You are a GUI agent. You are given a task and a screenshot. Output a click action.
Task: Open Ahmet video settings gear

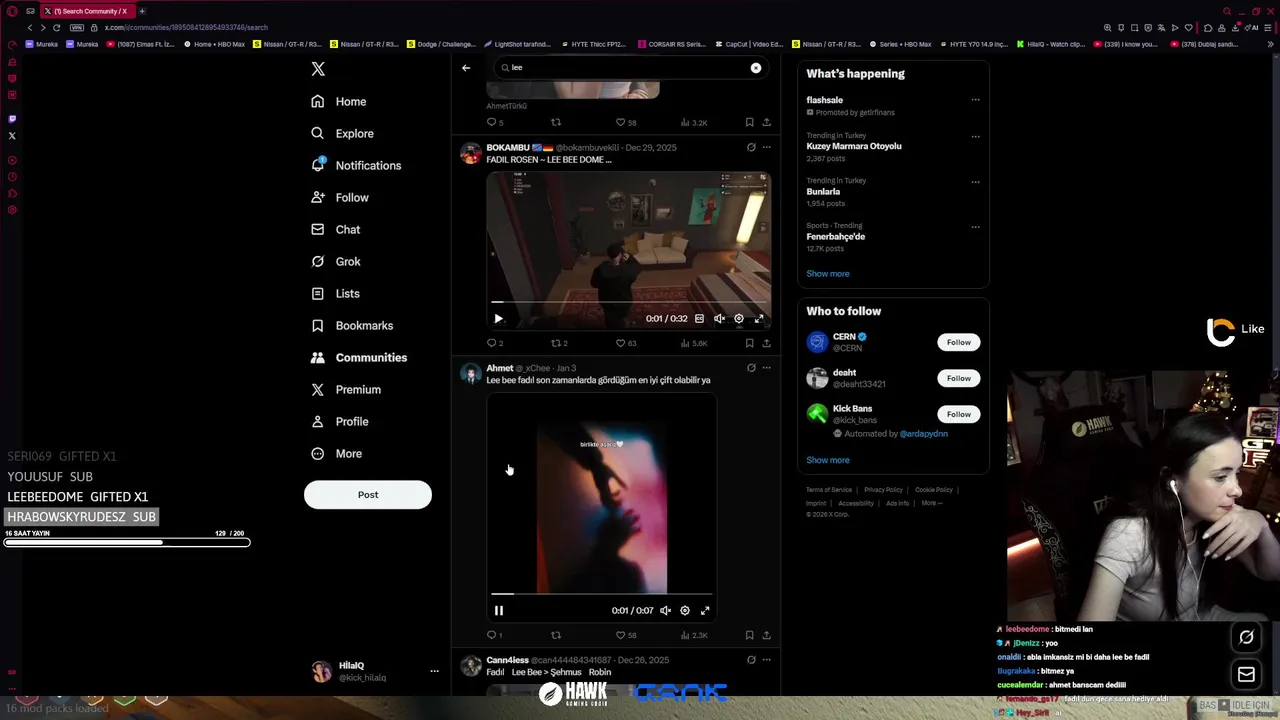coord(685,610)
